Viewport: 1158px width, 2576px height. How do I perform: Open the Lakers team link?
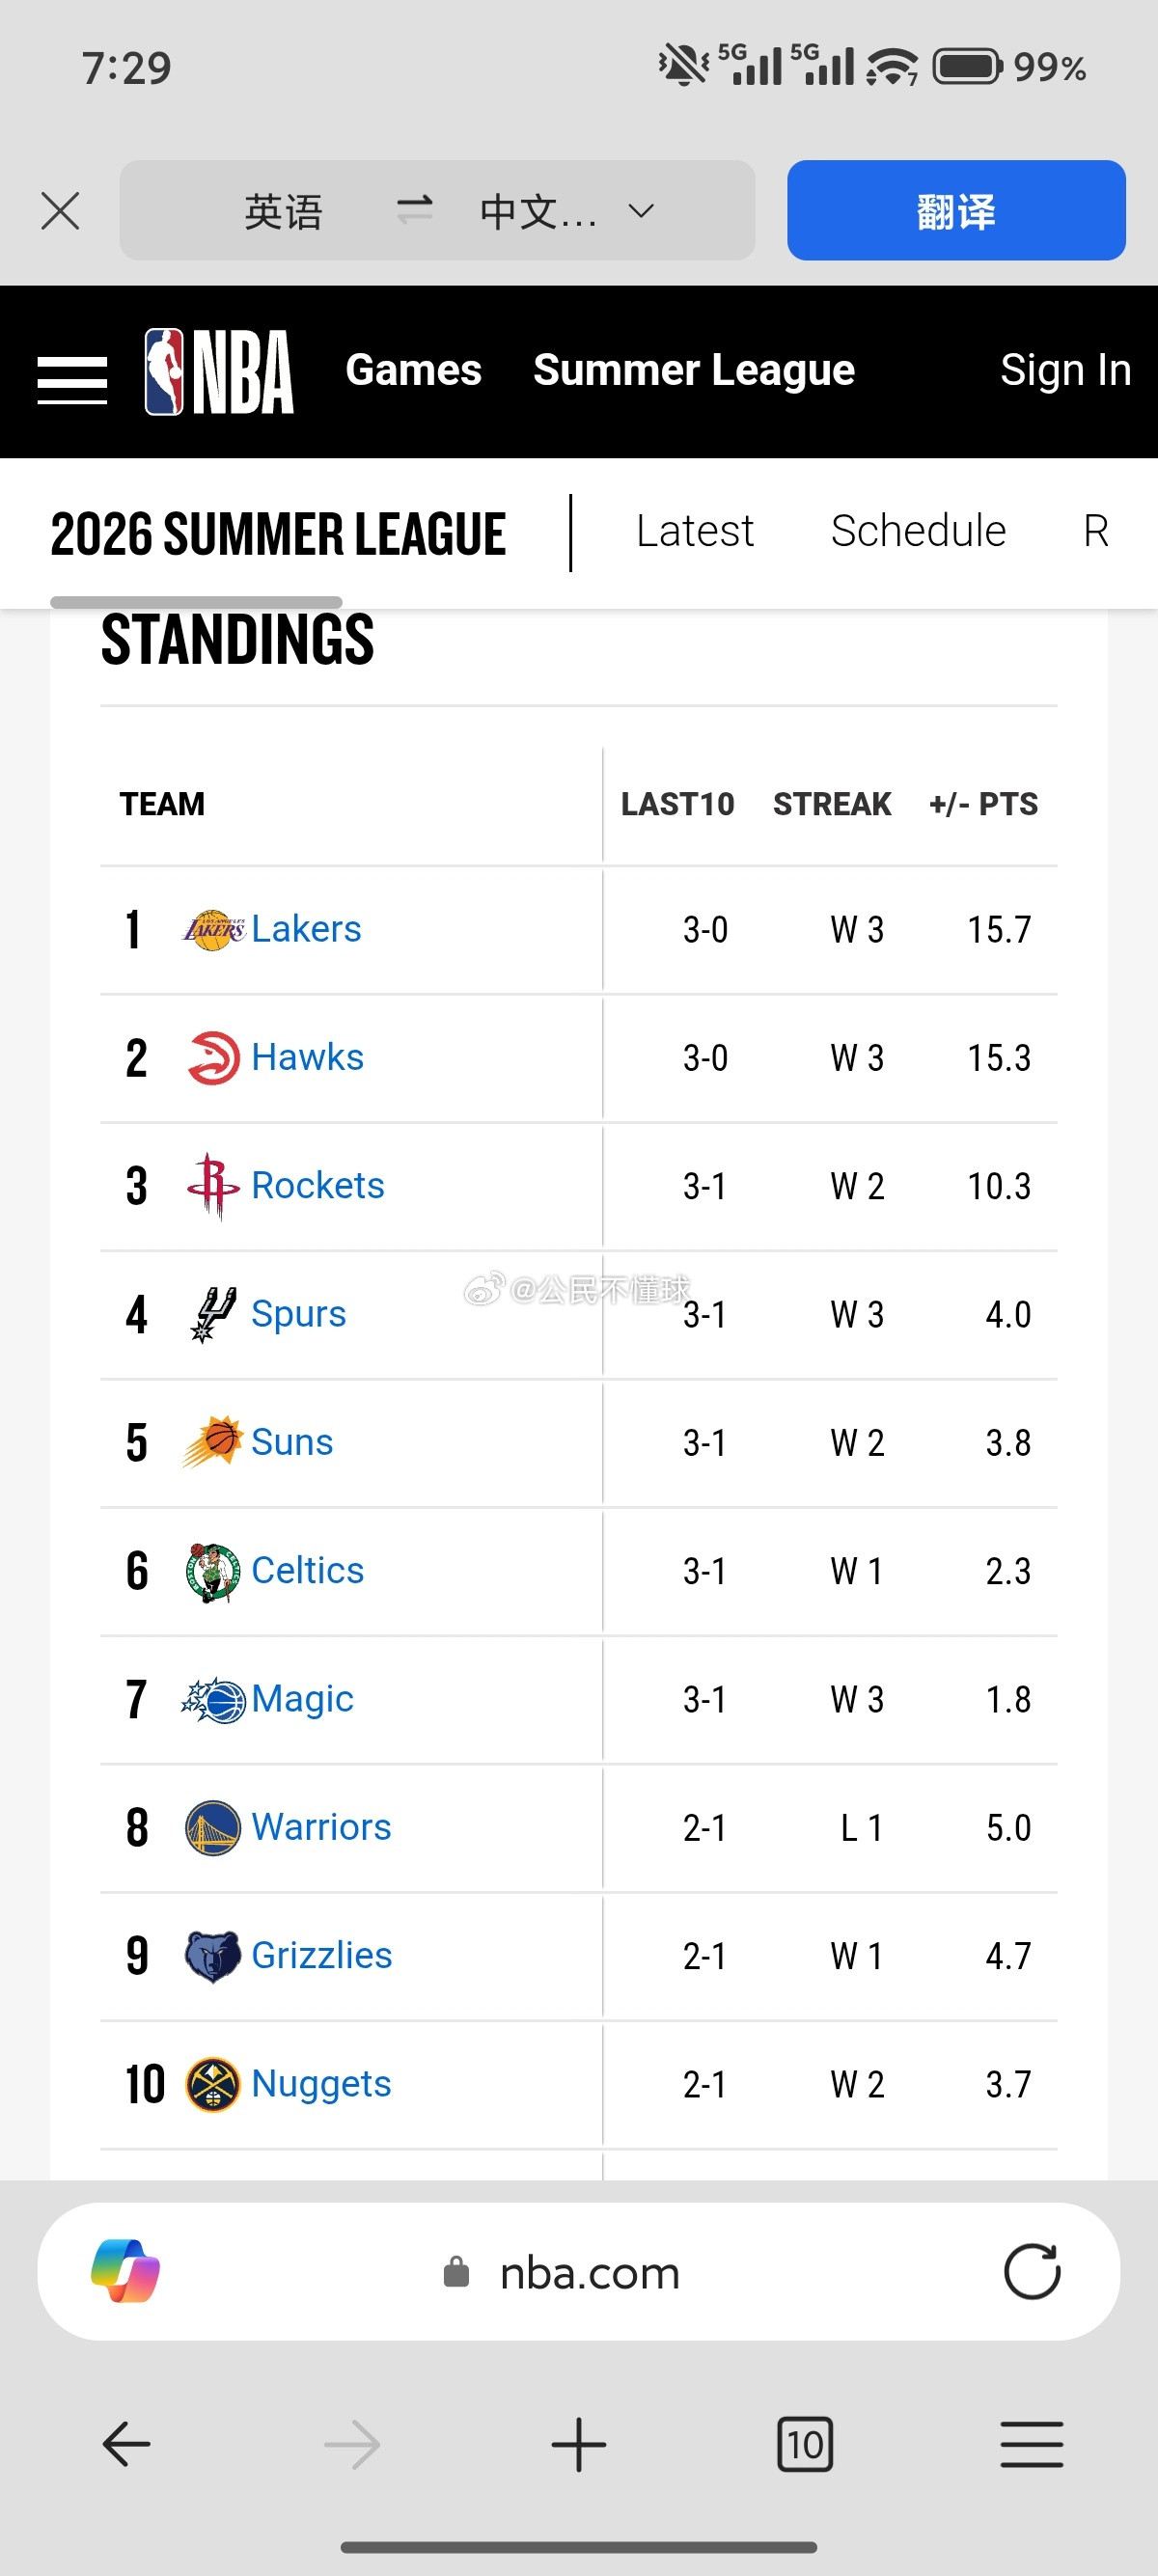pos(306,929)
